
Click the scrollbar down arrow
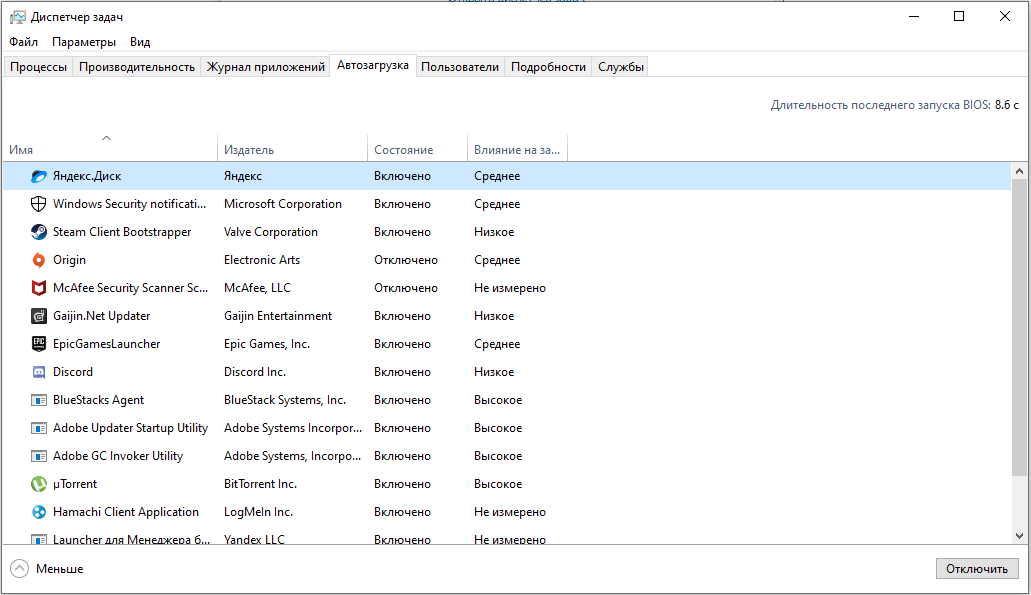(x=1019, y=536)
